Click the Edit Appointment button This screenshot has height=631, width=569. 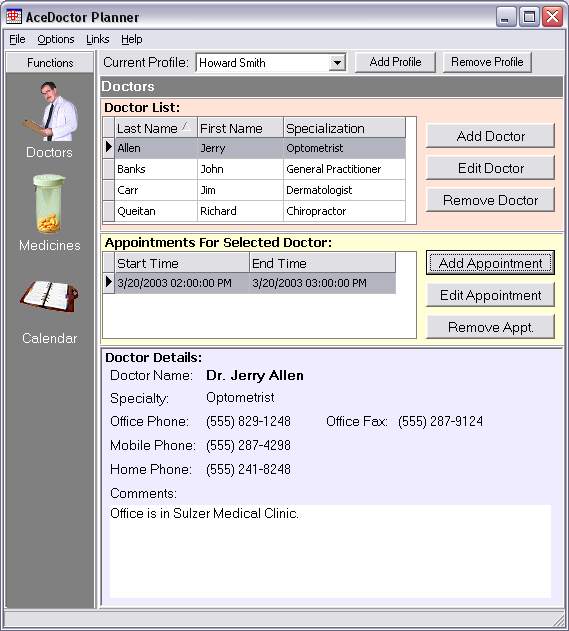[x=490, y=295]
